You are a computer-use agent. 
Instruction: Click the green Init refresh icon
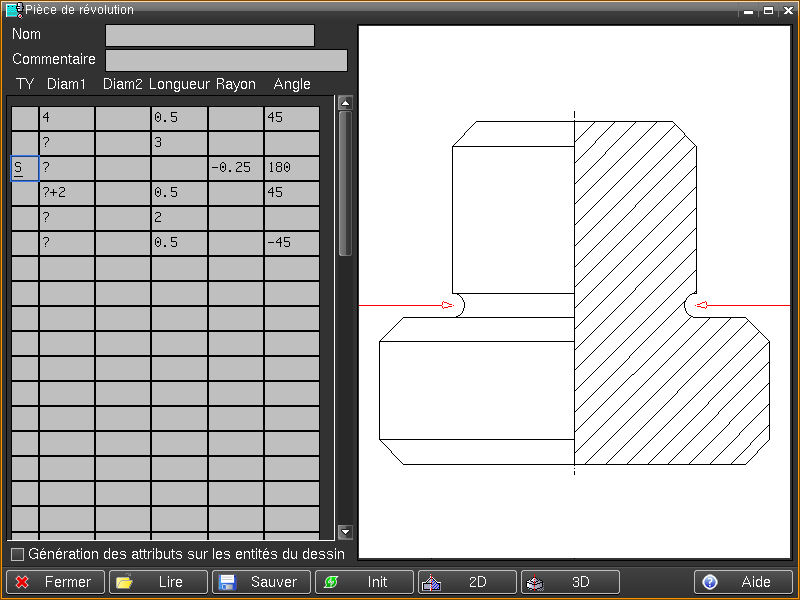(x=331, y=582)
